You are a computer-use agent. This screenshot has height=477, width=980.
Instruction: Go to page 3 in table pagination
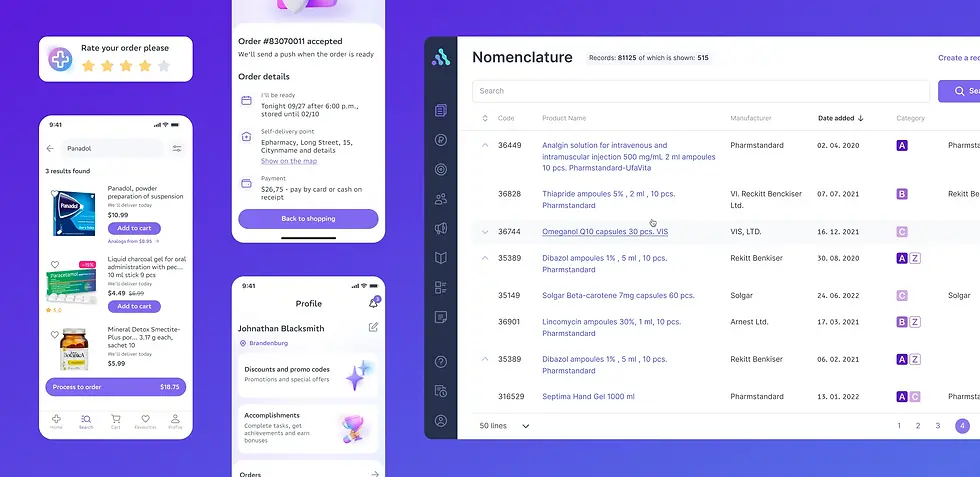point(938,426)
